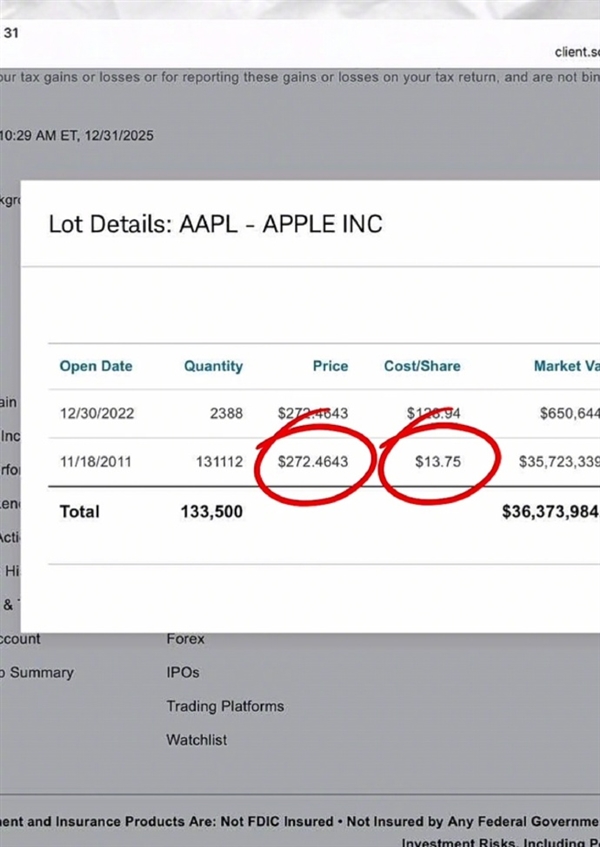Click the circled $13.75 cost per share

439,462
